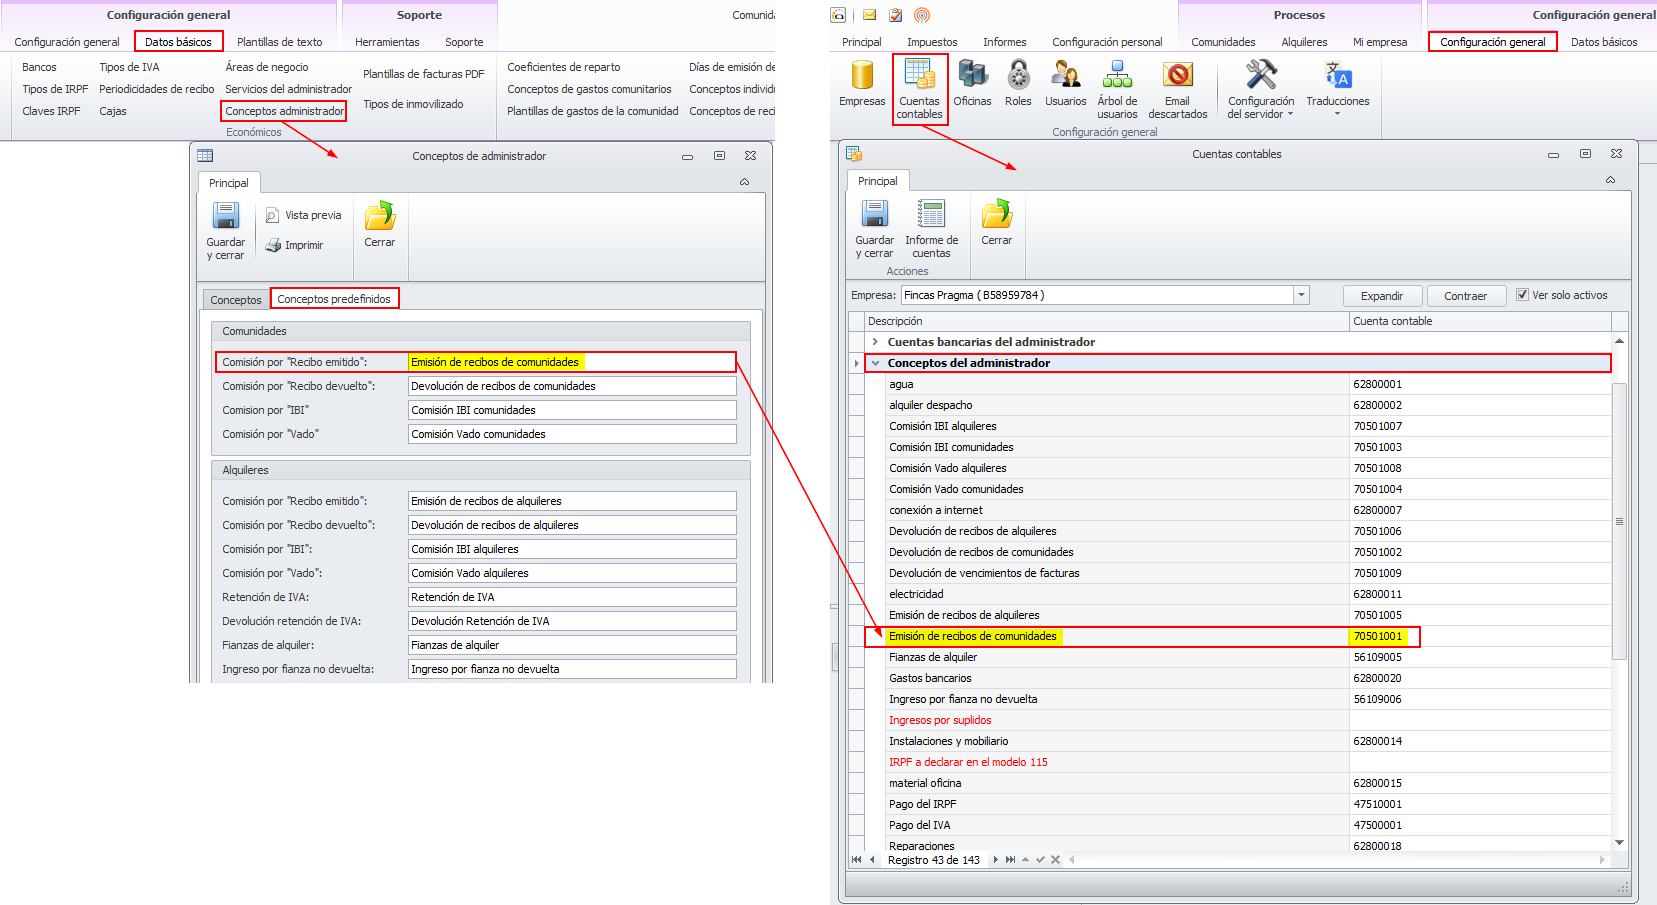Click the orange broadcast antenna icon
Viewport: 1657px width, 905px height.
922,15
